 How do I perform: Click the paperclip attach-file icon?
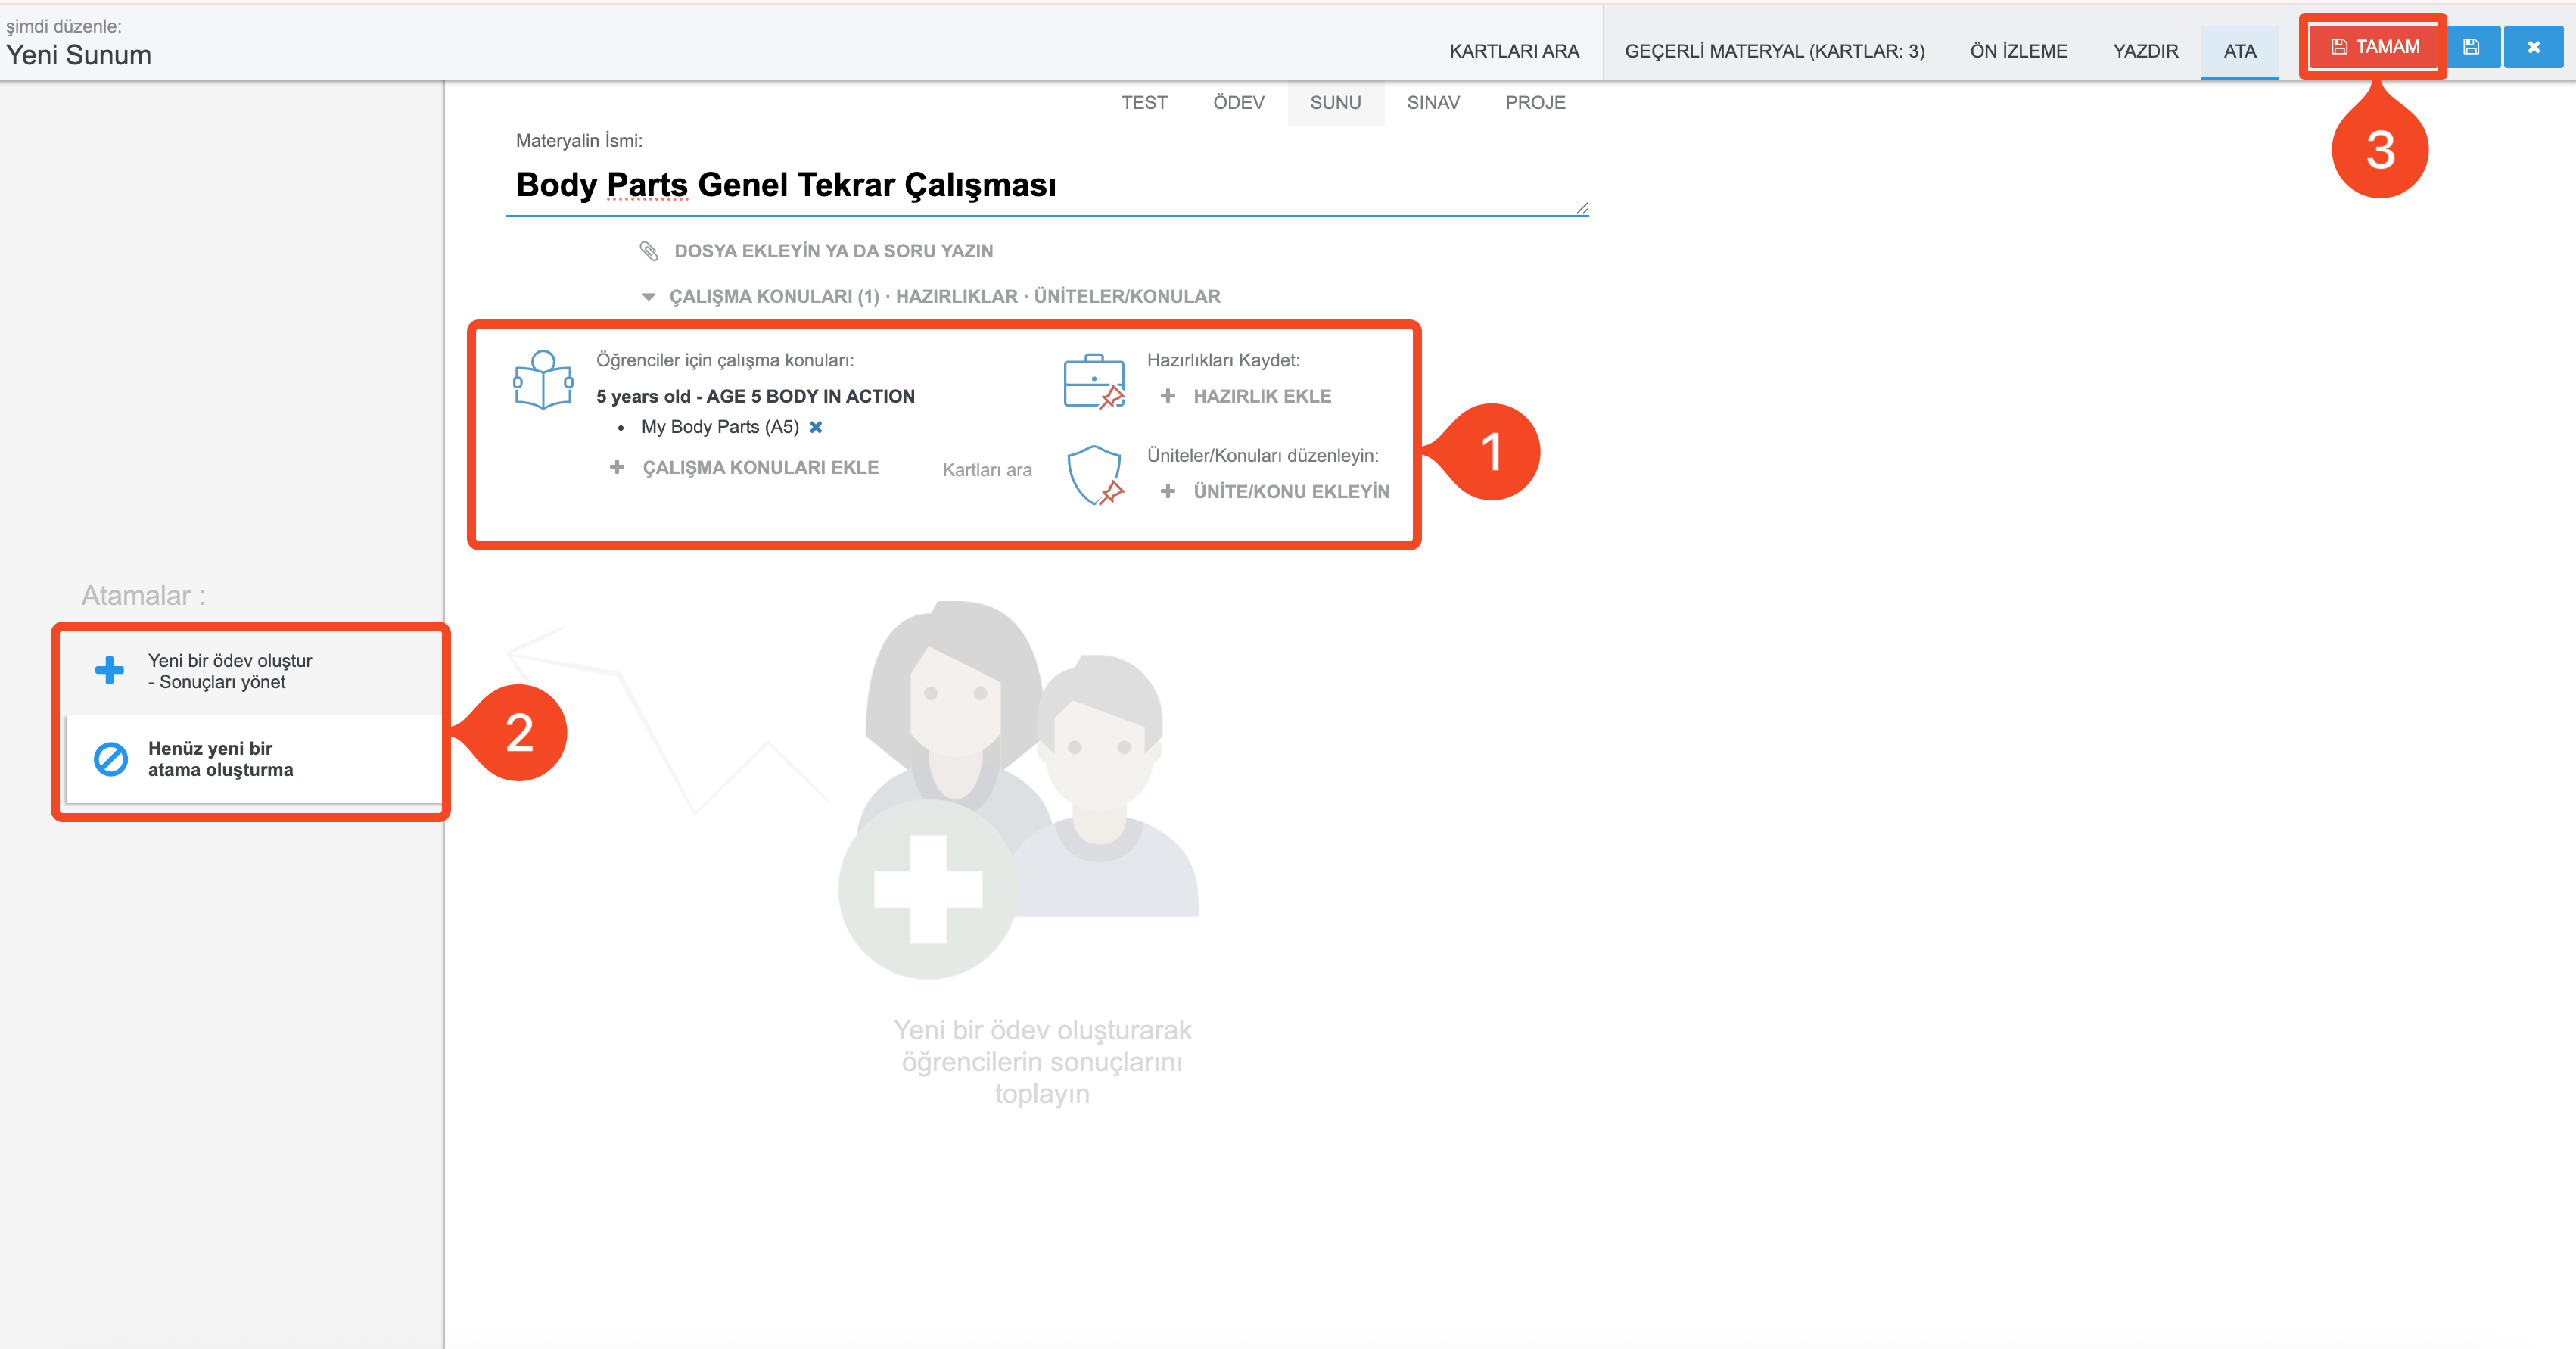(x=649, y=251)
